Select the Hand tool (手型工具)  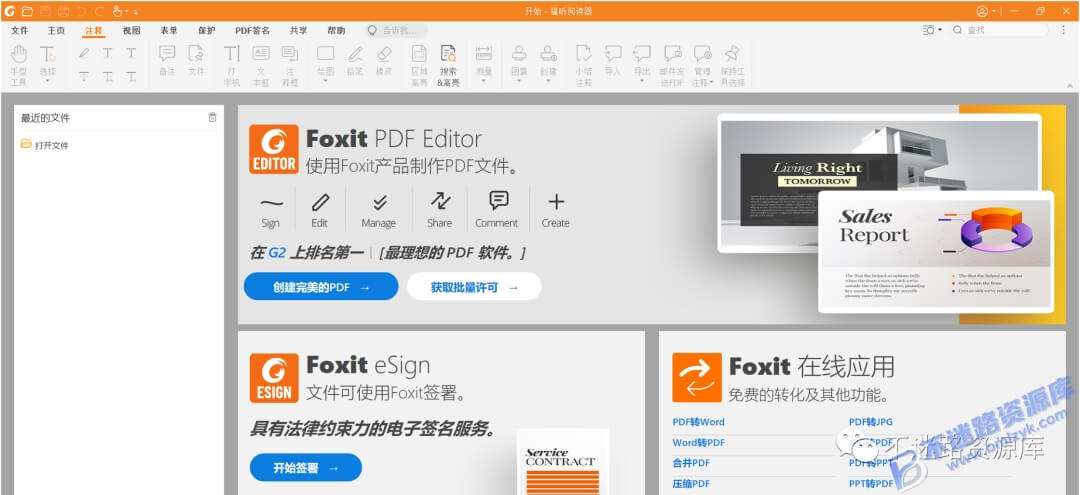(19, 65)
